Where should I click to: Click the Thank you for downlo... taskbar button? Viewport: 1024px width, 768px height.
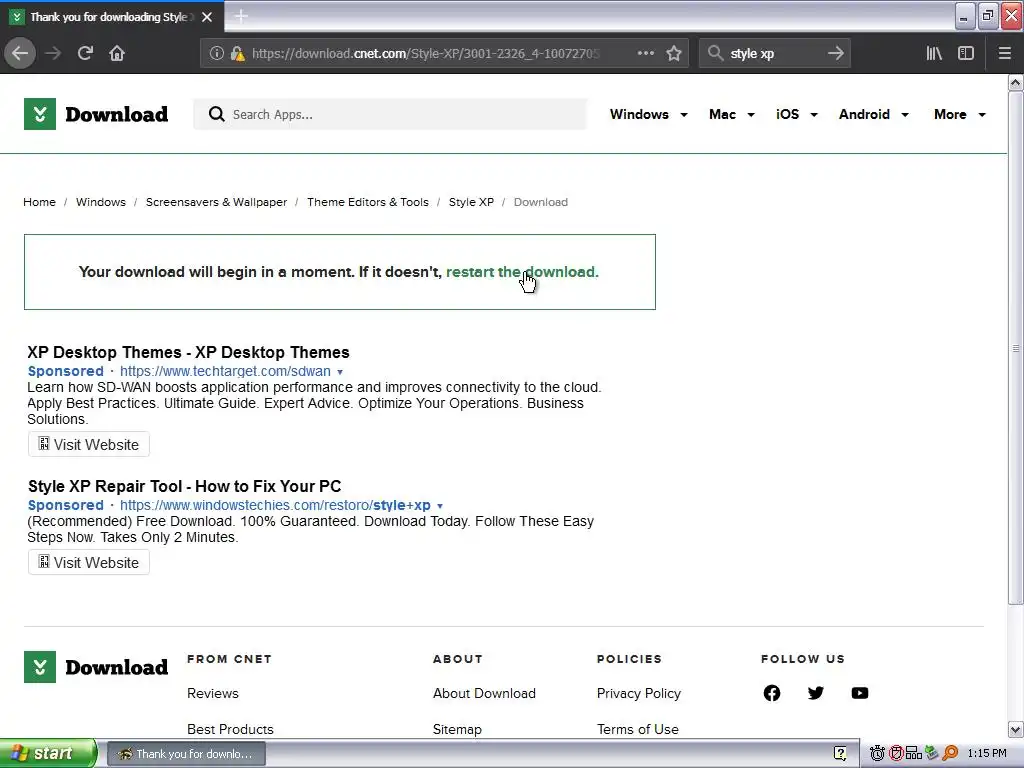coord(186,754)
